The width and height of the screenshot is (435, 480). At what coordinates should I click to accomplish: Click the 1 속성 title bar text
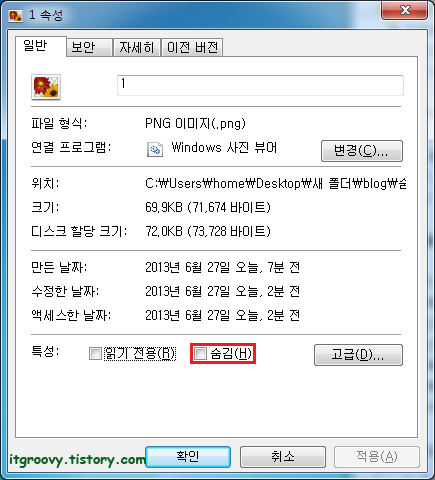[46, 15]
